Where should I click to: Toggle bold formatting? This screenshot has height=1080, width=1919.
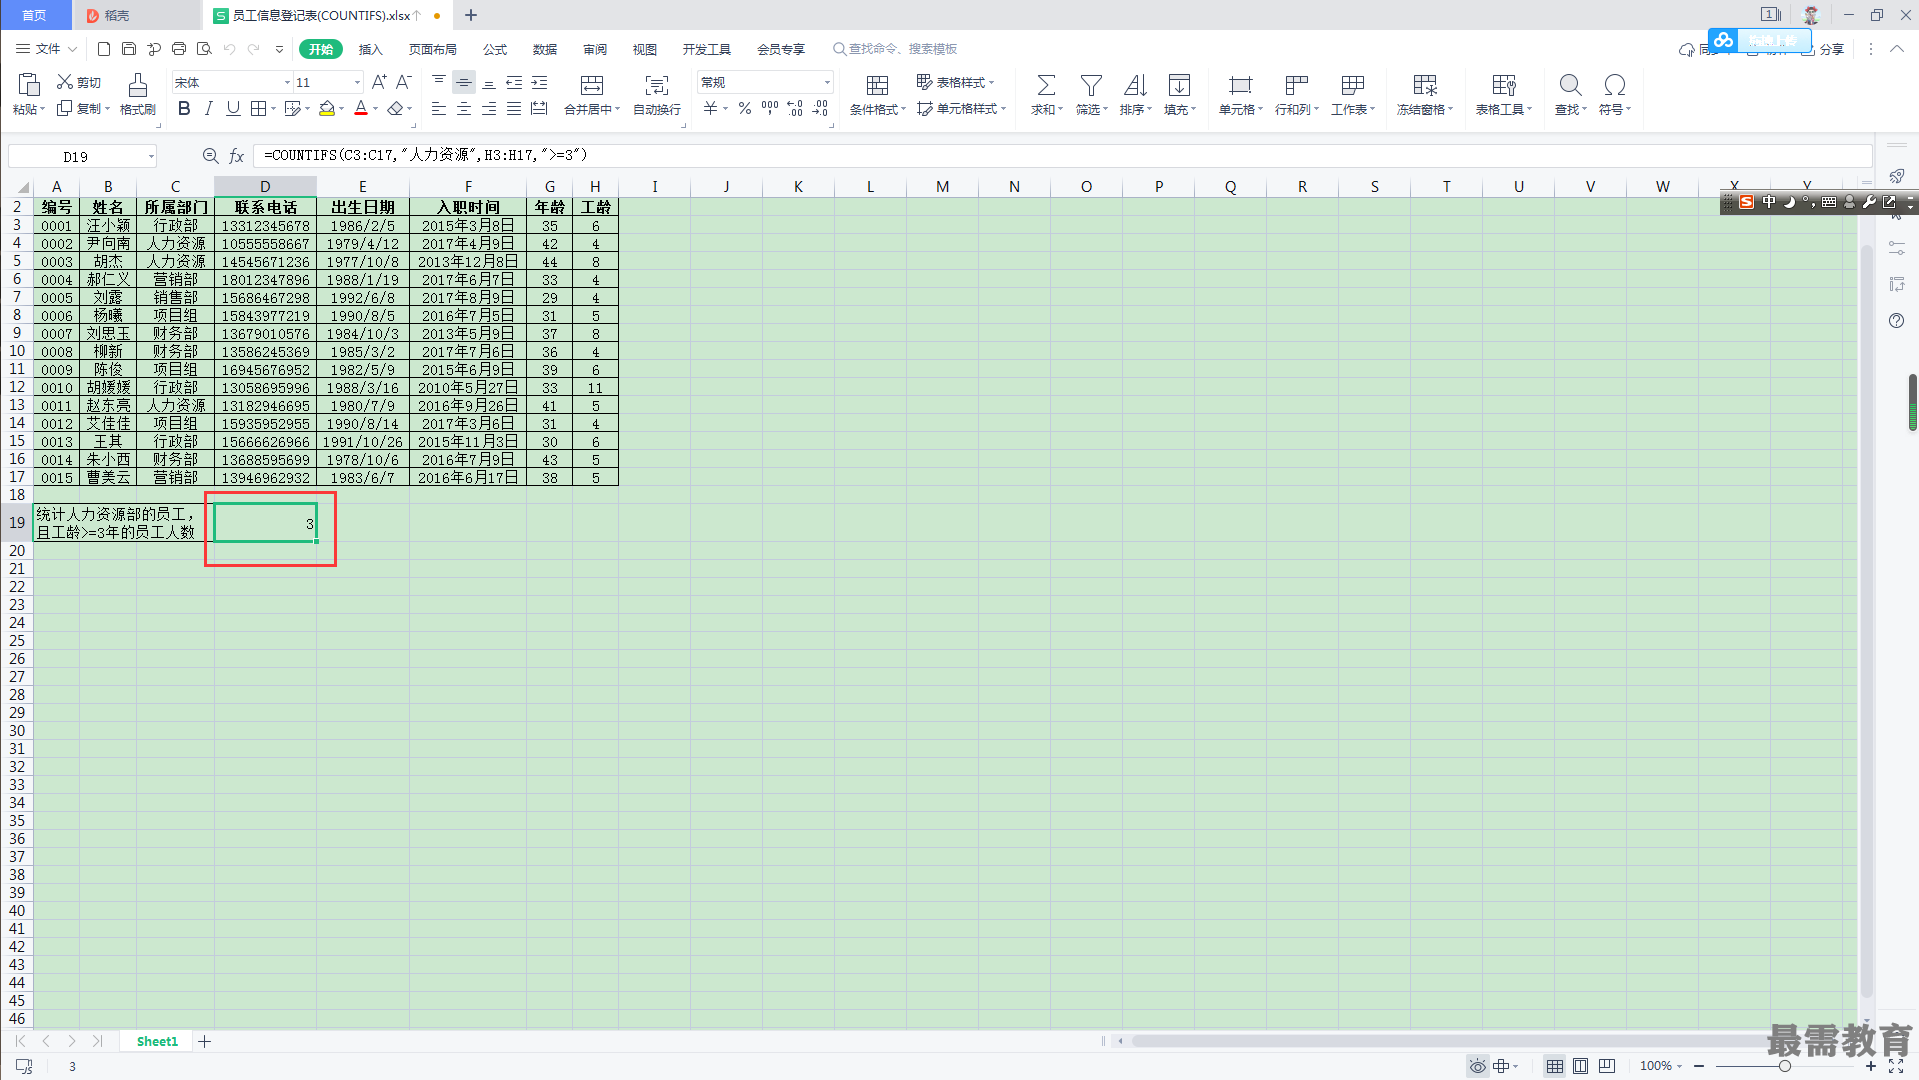pos(184,108)
